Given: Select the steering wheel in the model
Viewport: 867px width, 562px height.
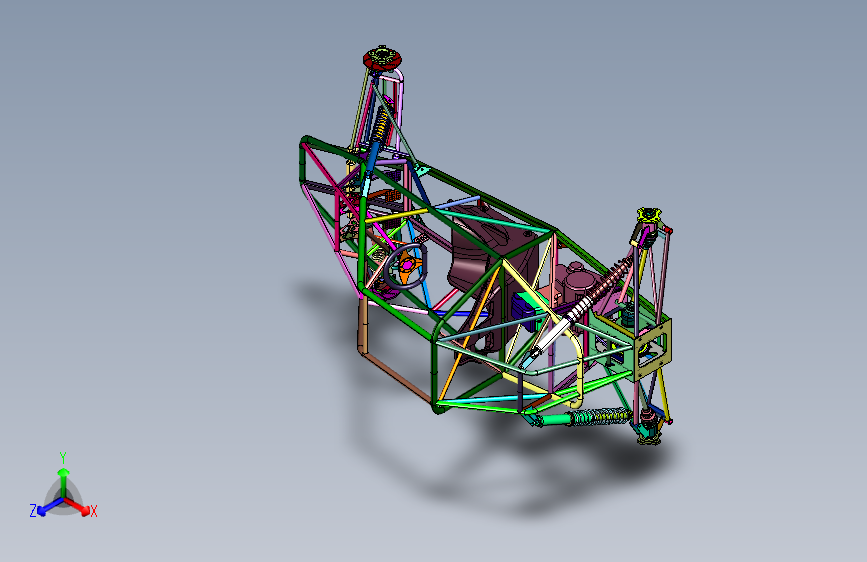Looking at the screenshot, I should (x=406, y=266).
